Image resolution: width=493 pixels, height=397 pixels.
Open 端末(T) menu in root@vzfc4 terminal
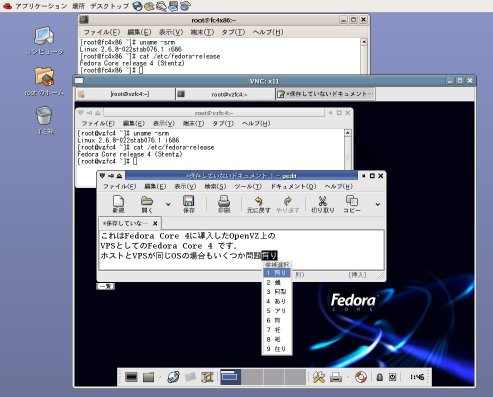pyautogui.click(x=193, y=123)
